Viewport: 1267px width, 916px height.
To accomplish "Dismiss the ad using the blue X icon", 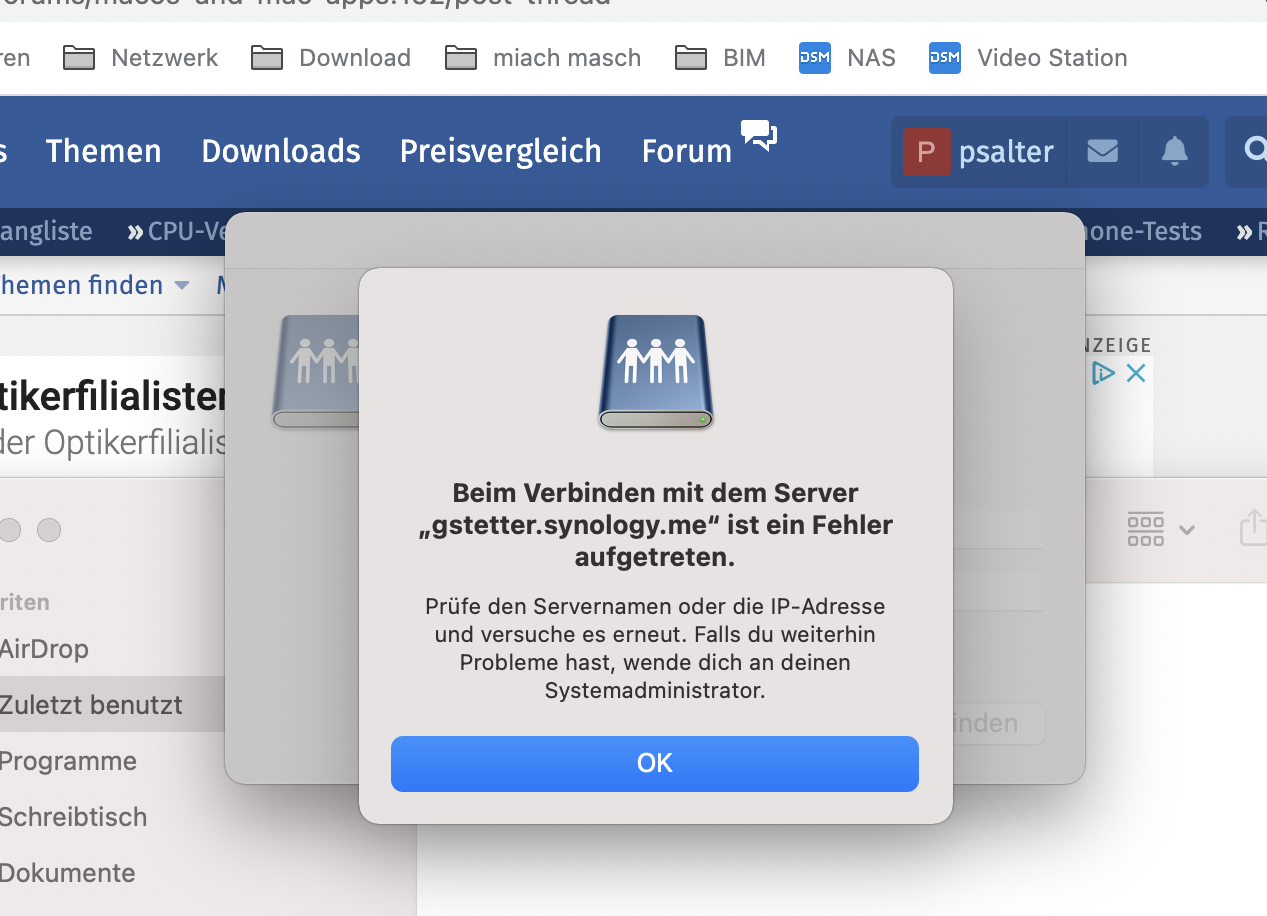I will pyautogui.click(x=1135, y=372).
